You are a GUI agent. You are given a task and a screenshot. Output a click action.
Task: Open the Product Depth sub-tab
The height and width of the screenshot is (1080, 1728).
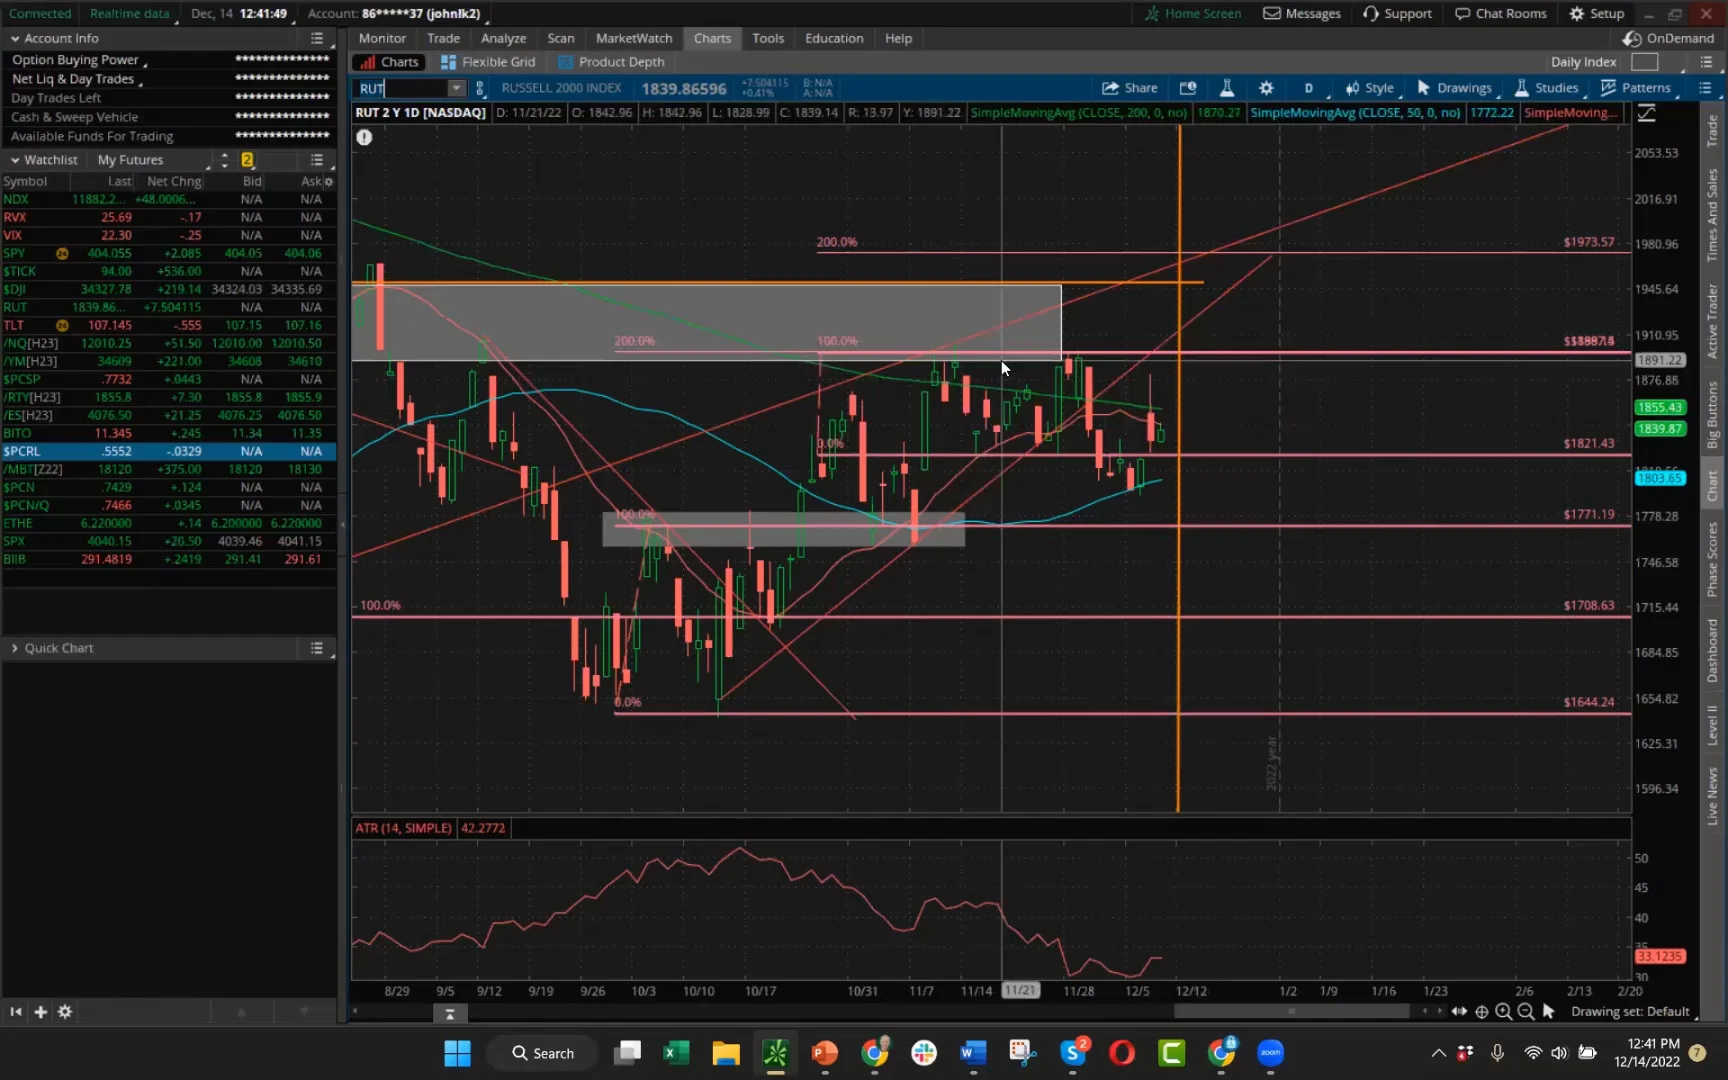[x=611, y=62]
